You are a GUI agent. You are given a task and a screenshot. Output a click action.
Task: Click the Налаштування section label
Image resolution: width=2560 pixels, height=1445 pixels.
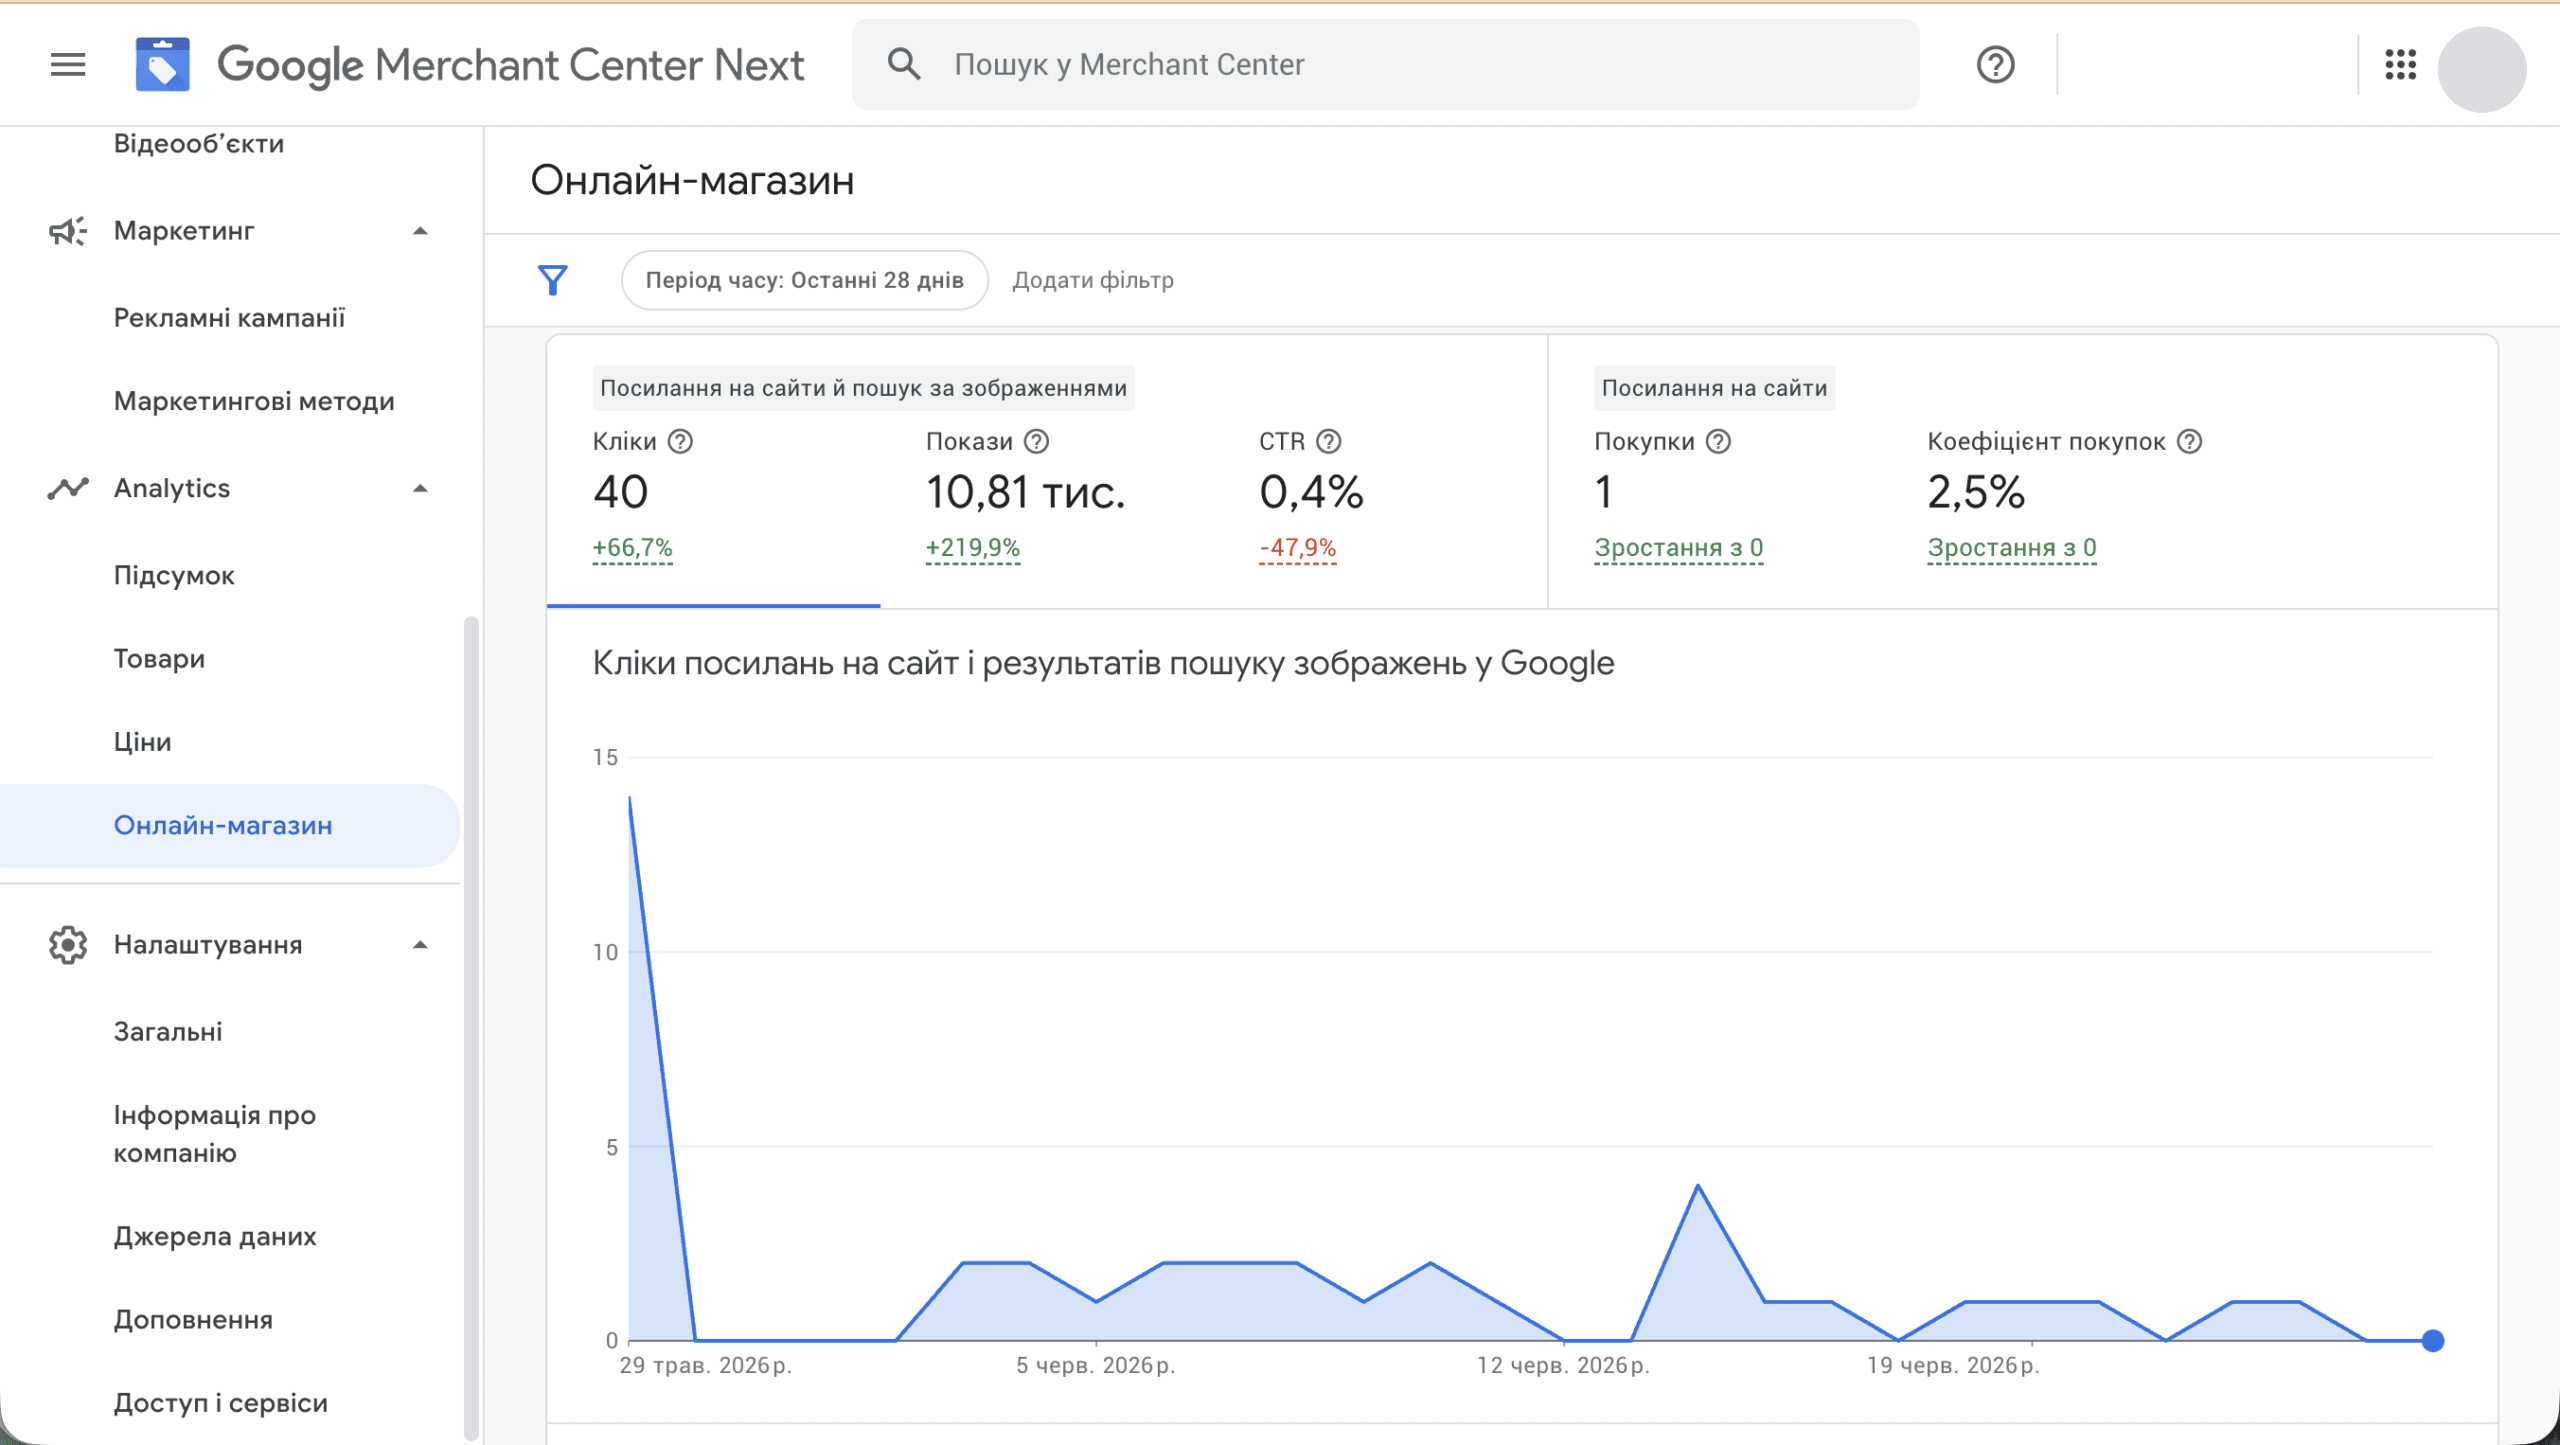(x=208, y=945)
